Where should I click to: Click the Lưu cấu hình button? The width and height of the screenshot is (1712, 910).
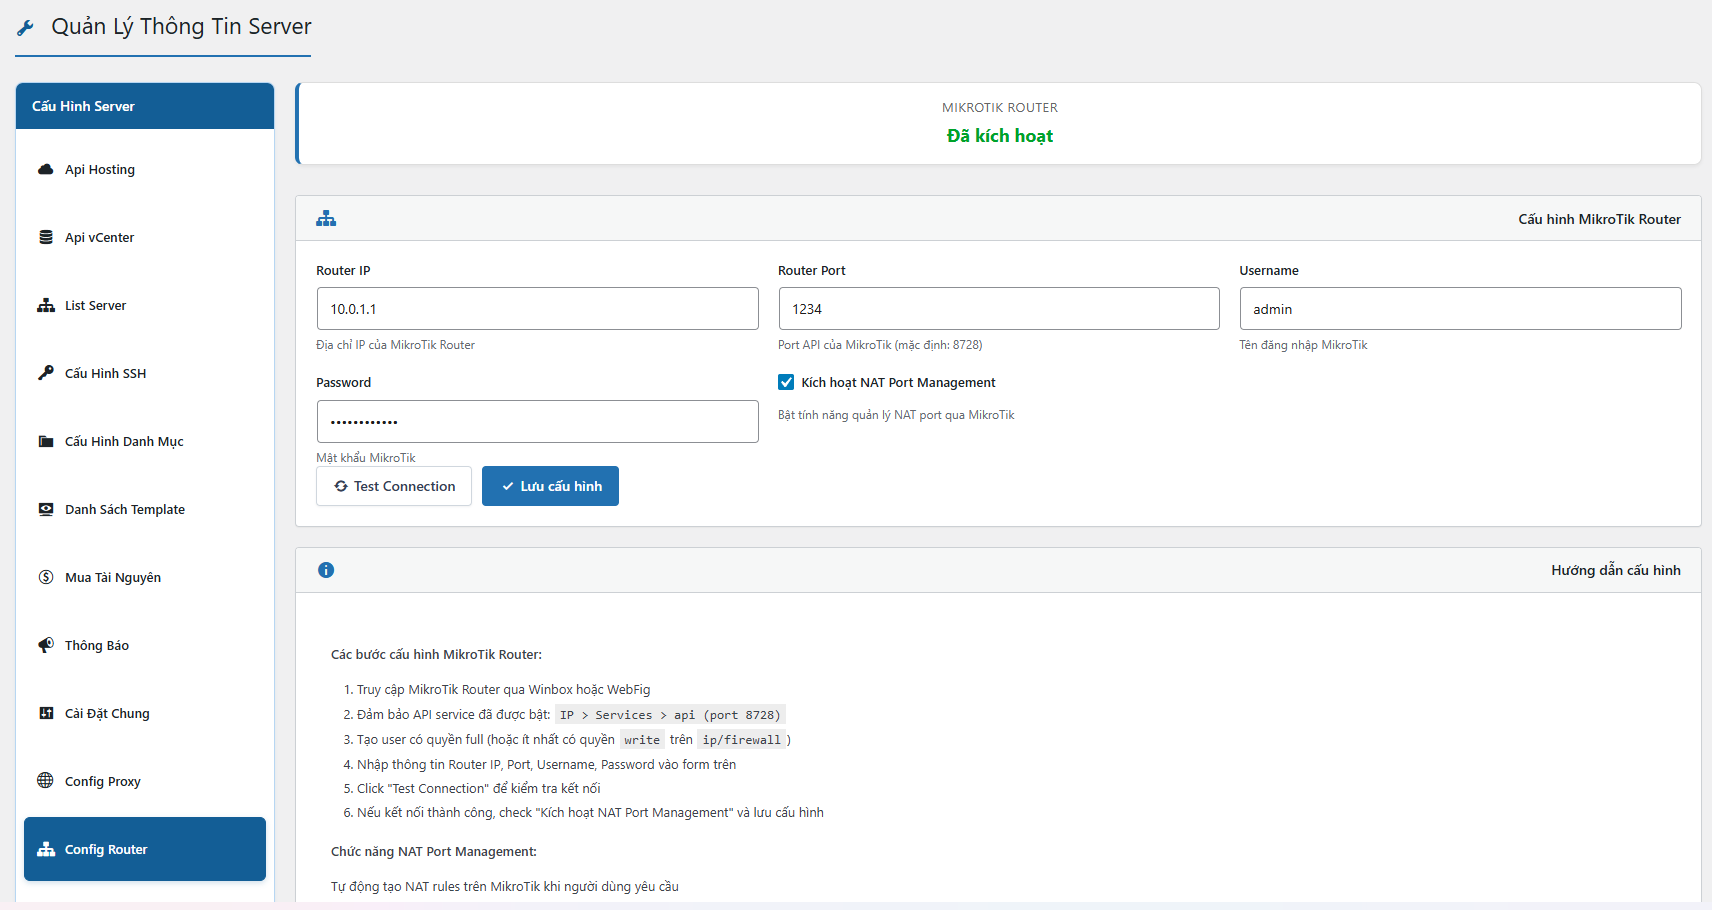(x=550, y=486)
